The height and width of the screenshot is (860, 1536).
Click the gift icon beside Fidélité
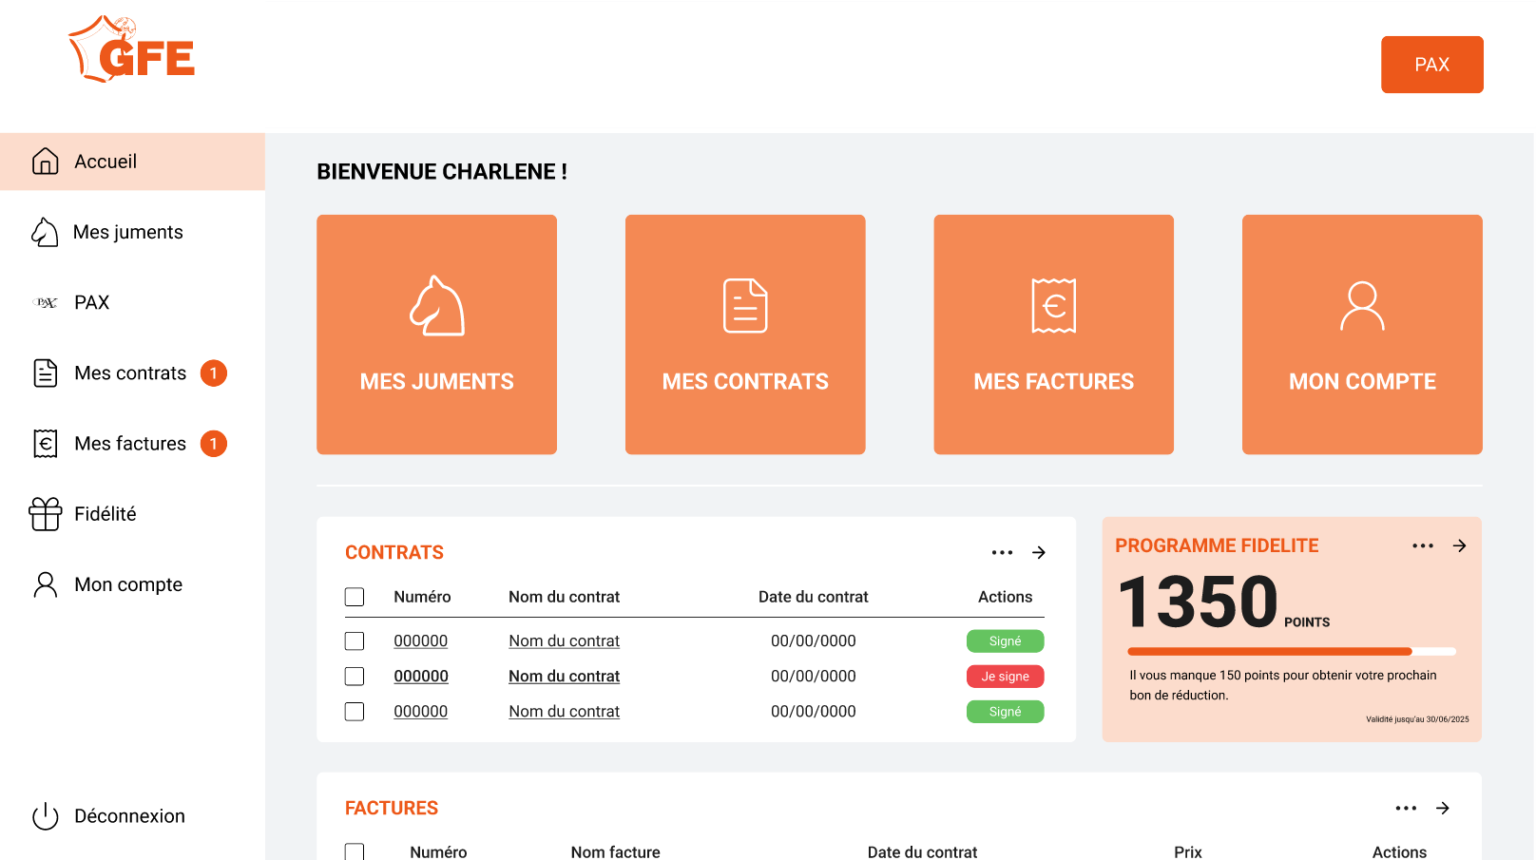(x=45, y=514)
